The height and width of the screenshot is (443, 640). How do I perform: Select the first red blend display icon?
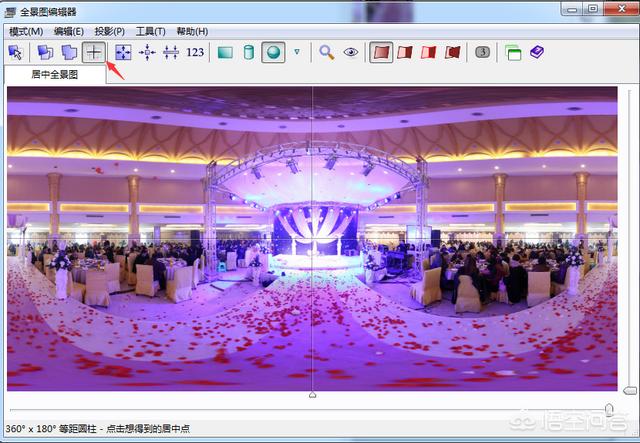(381, 52)
